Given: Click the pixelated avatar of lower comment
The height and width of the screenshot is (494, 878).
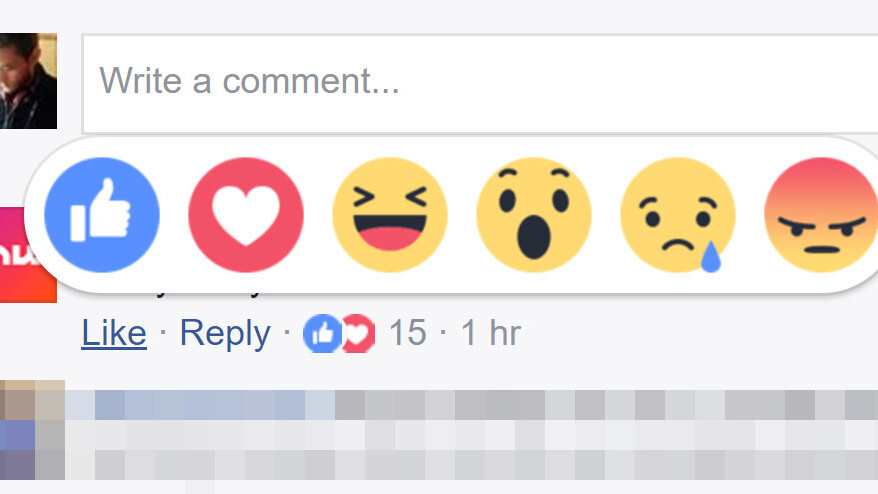Looking at the screenshot, I should 32,430.
